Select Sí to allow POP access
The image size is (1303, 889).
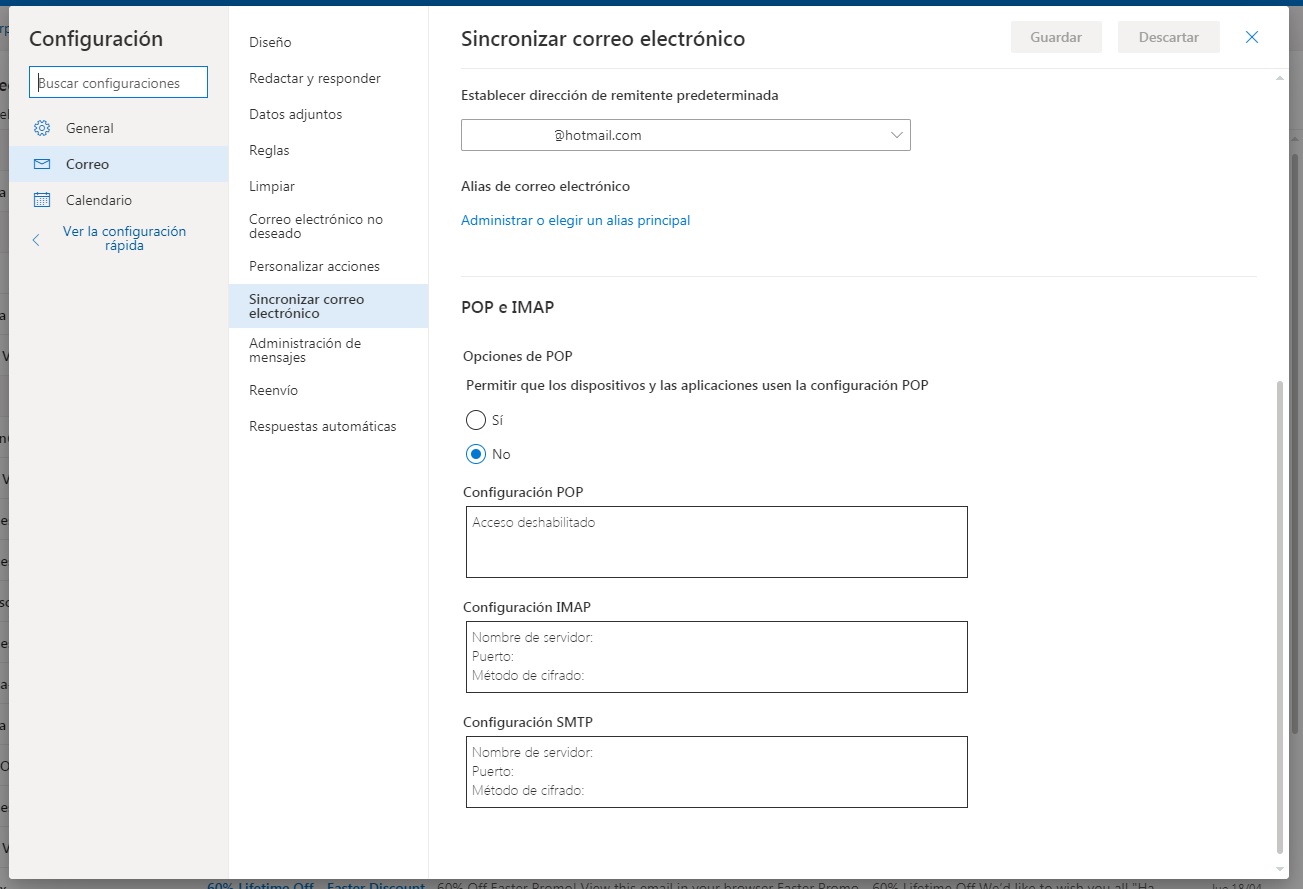476,420
